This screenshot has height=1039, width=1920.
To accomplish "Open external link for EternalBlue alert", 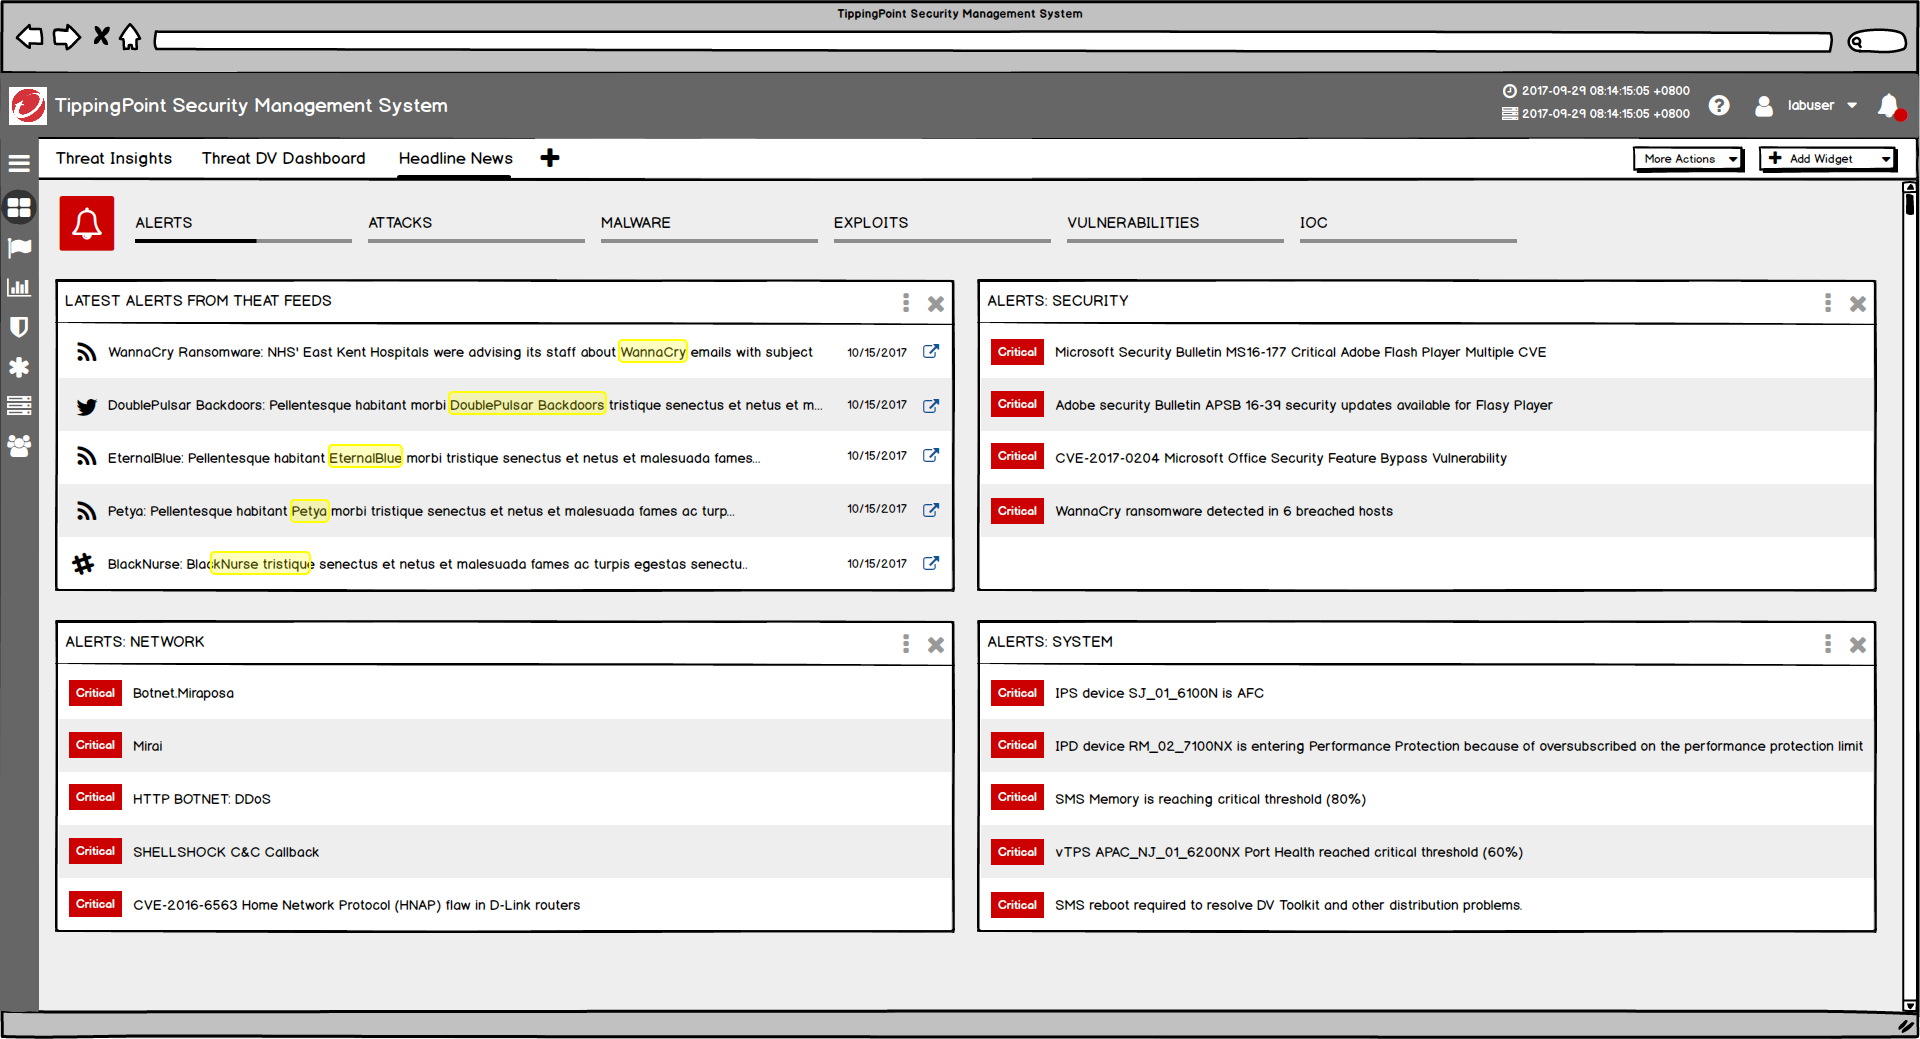I will [x=931, y=455].
